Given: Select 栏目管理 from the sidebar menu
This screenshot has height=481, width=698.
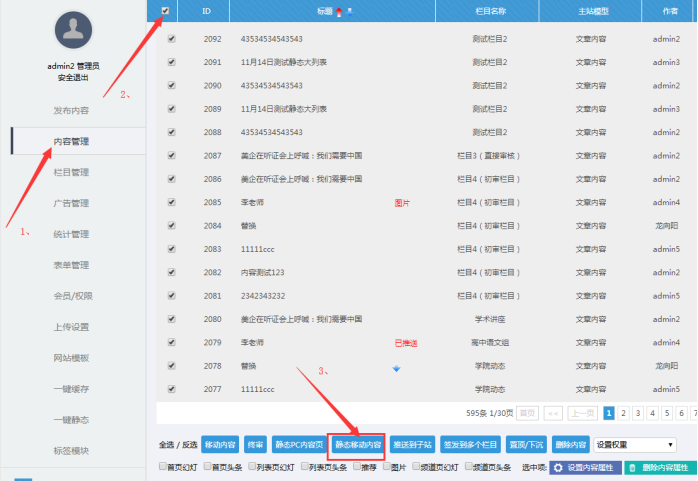Looking at the screenshot, I should pyautogui.click(x=71, y=172).
